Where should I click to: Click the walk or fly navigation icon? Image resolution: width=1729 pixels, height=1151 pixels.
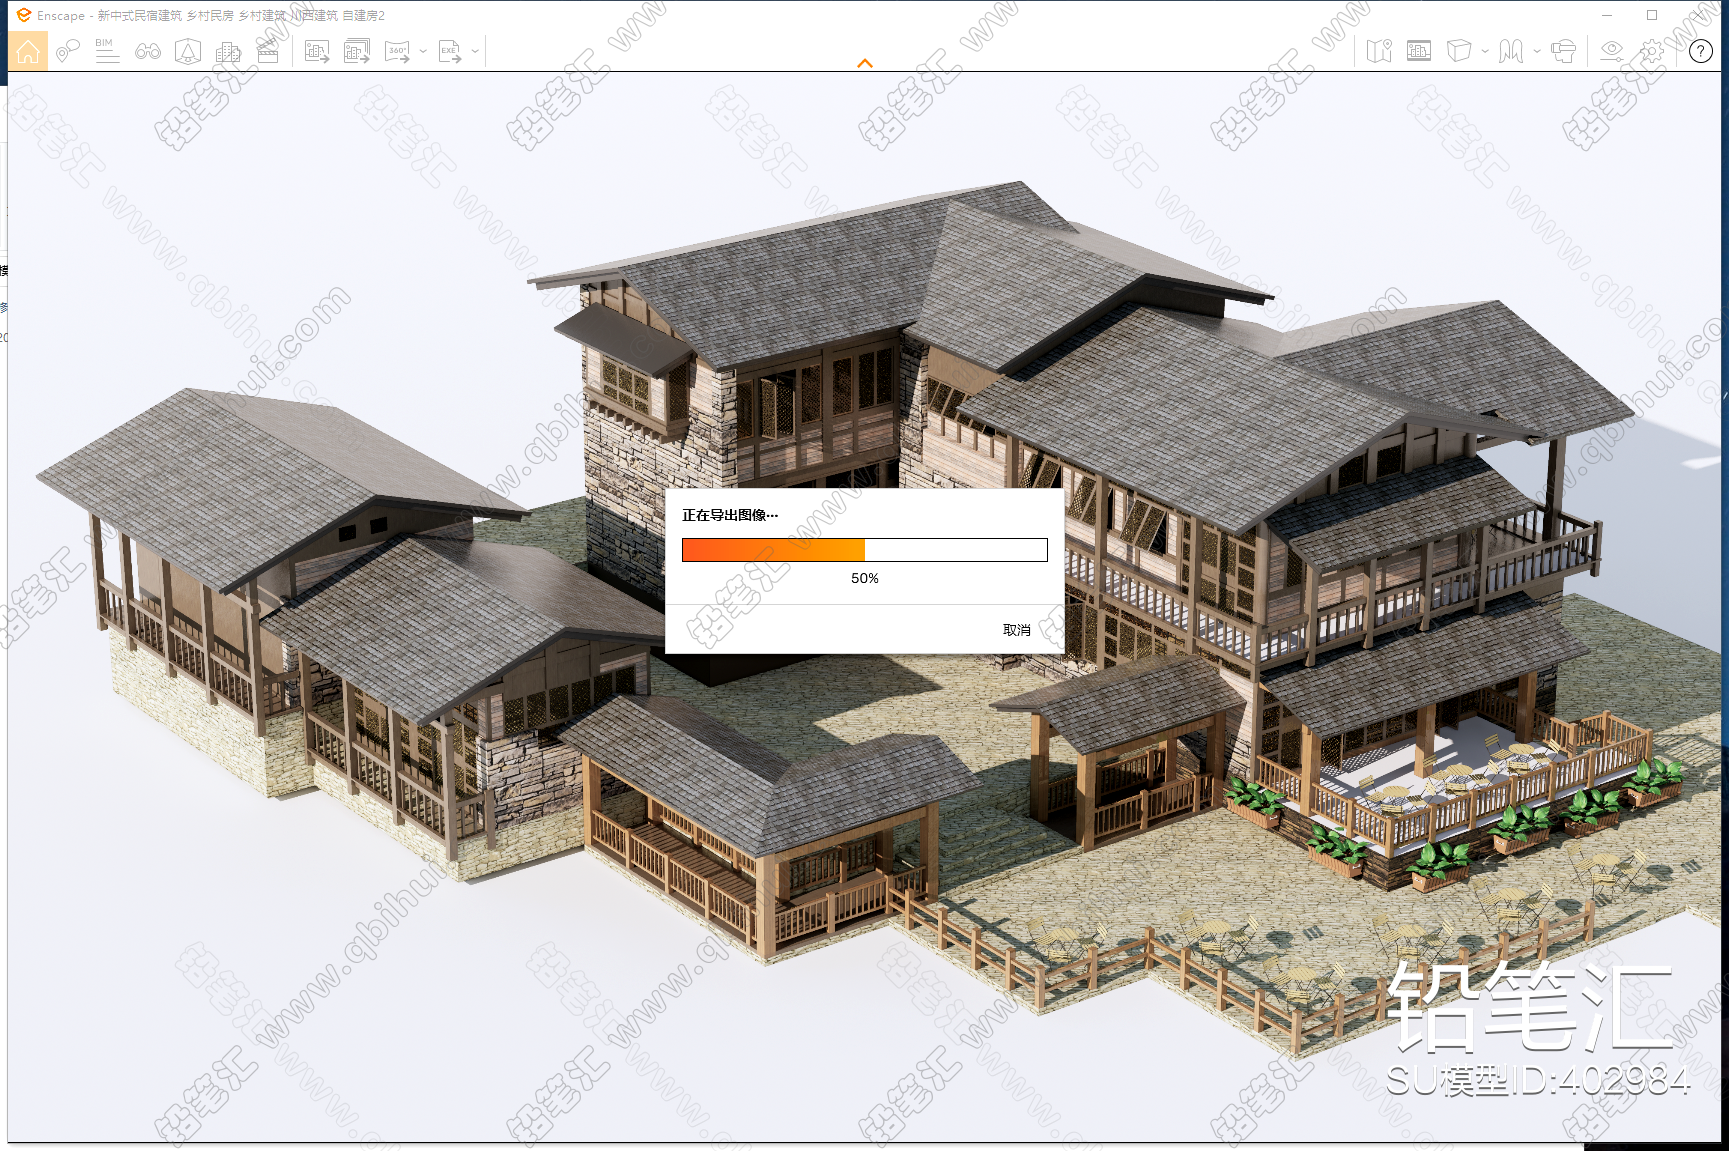pos(1511,51)
